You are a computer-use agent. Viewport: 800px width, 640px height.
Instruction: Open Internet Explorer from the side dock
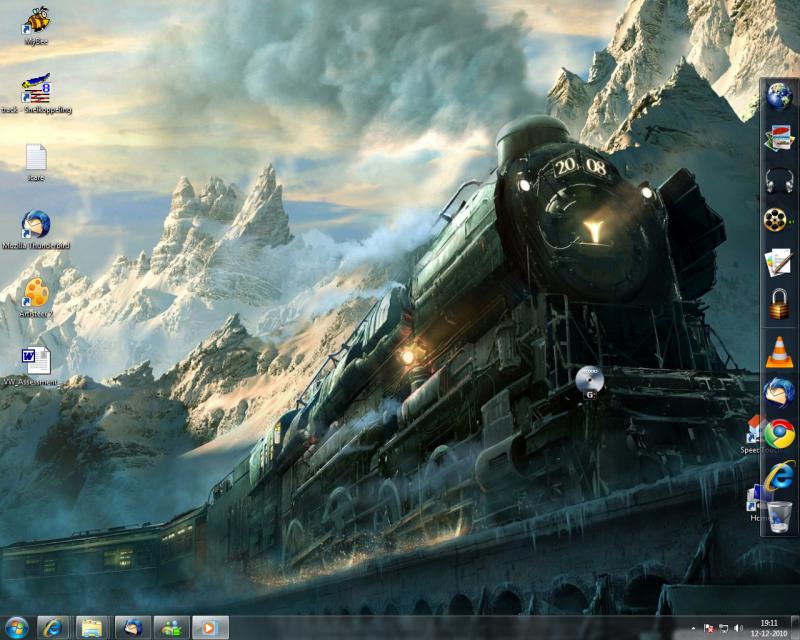pyautogui.click(x=779, y=476)
